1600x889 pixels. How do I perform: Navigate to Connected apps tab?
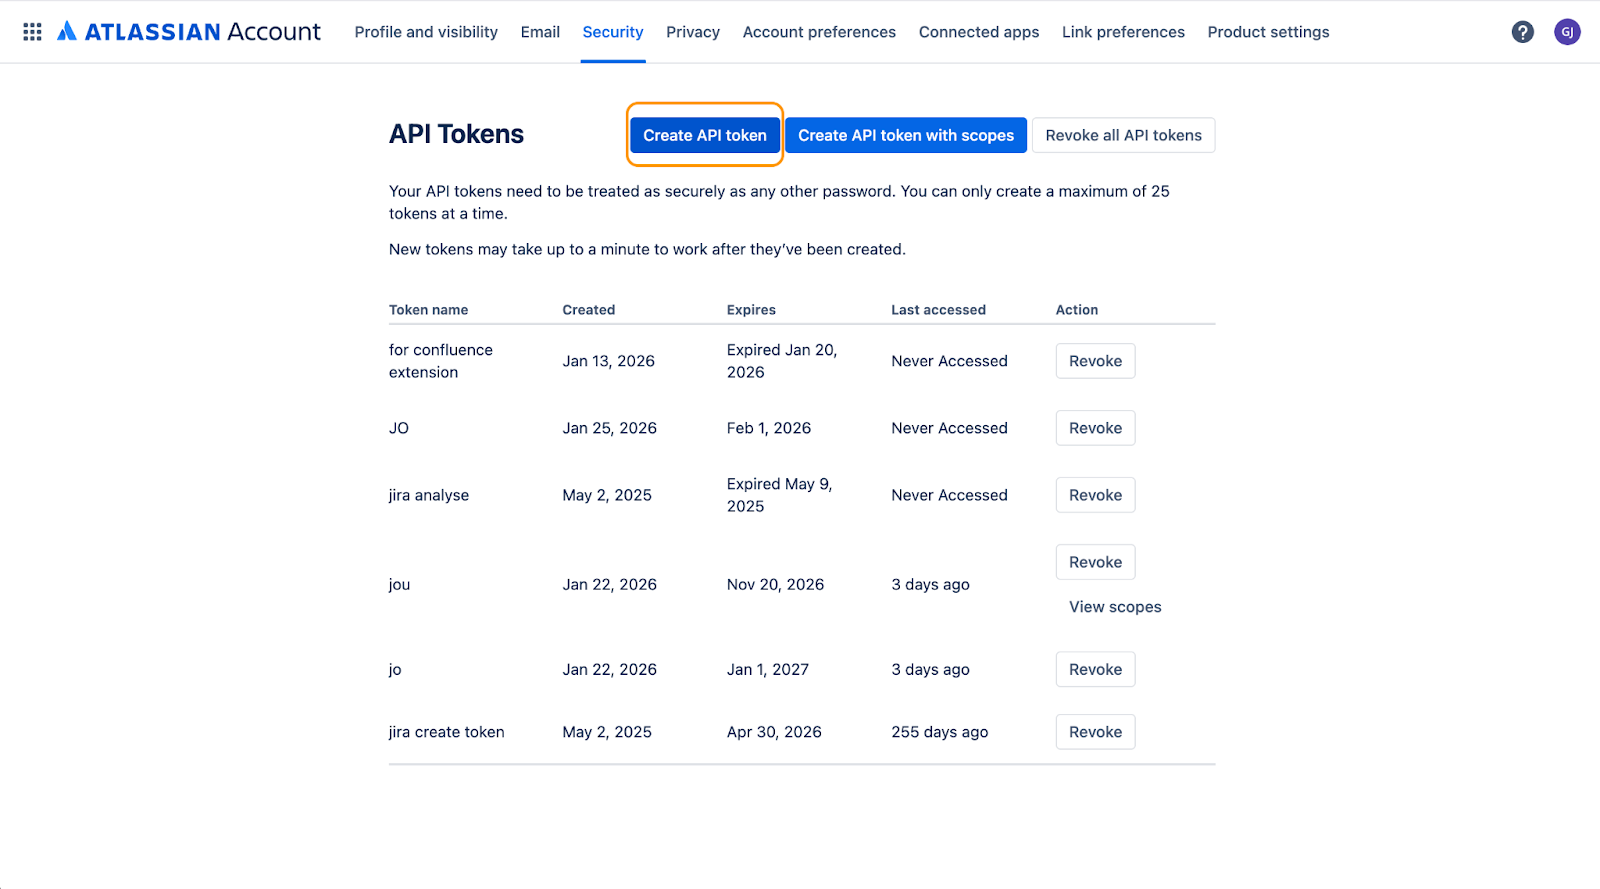point(979,32)
